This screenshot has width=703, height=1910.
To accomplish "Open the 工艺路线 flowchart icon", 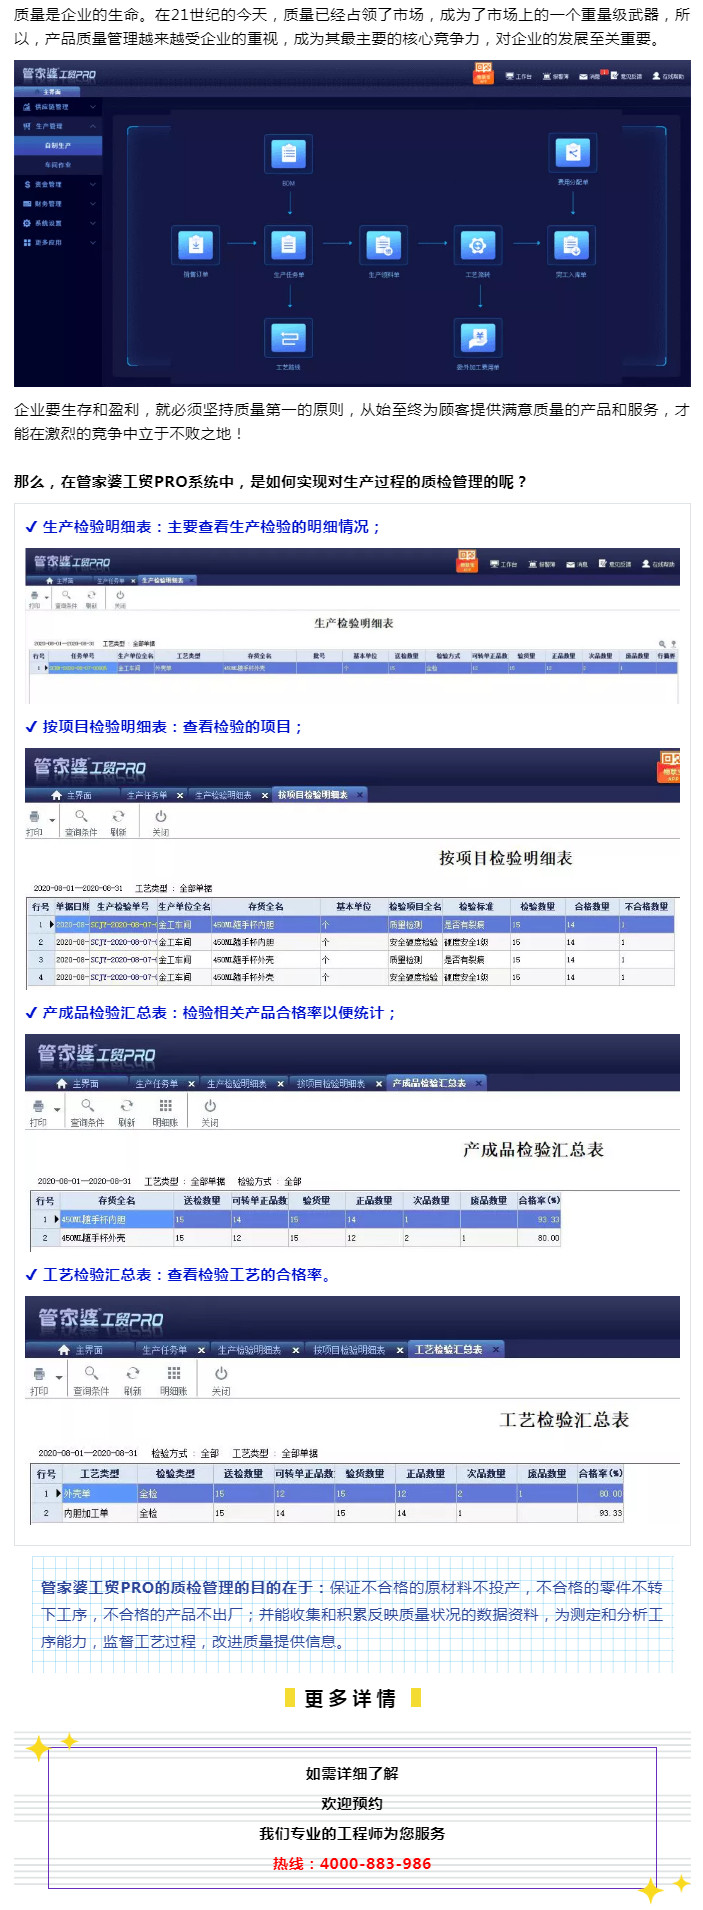I will tap(289, 337).
